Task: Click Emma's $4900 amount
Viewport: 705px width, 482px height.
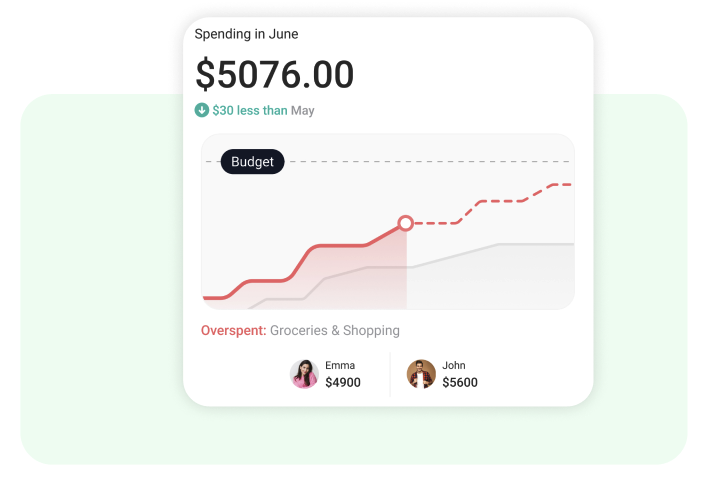Action: click(x=343, y=382)
